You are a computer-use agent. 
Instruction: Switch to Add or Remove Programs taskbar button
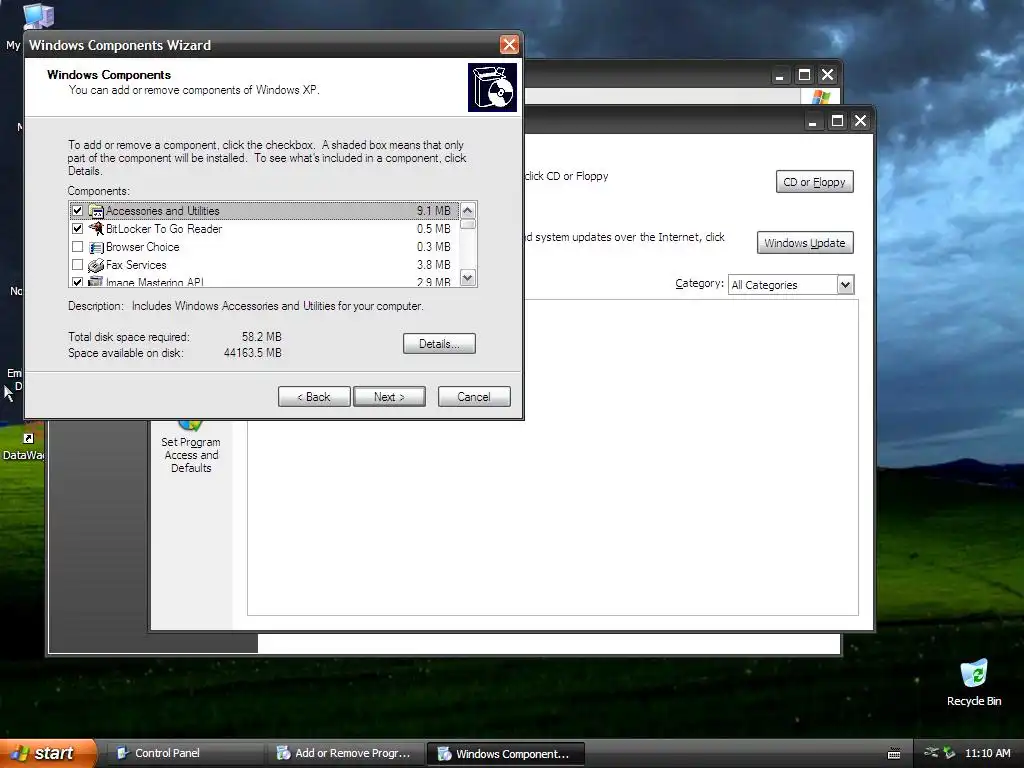[346, 753]
